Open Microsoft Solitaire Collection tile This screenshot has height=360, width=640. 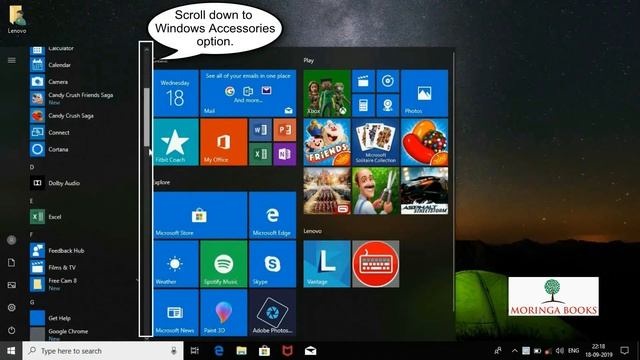click(376, 142)
